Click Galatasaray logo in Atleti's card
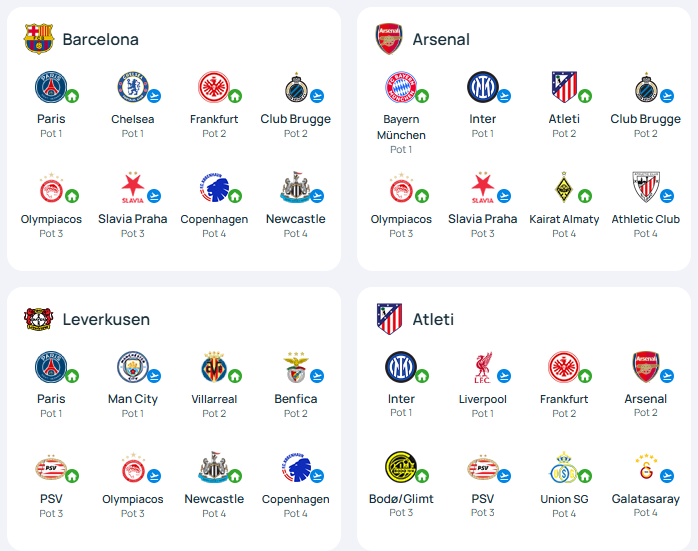Viewport: 698px width, 551px height. [x=645, y=467]
